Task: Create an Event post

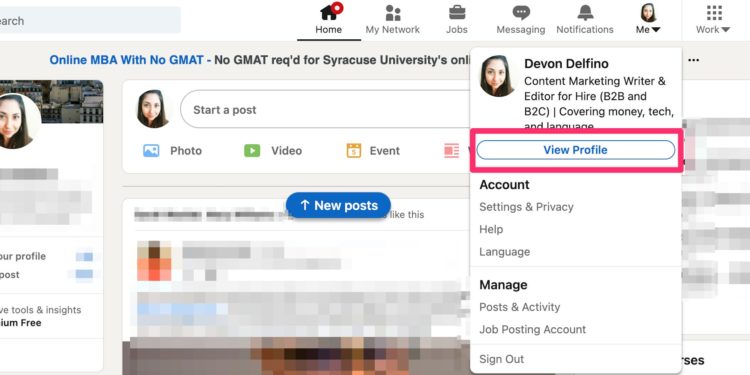Action: coord(373,151)
